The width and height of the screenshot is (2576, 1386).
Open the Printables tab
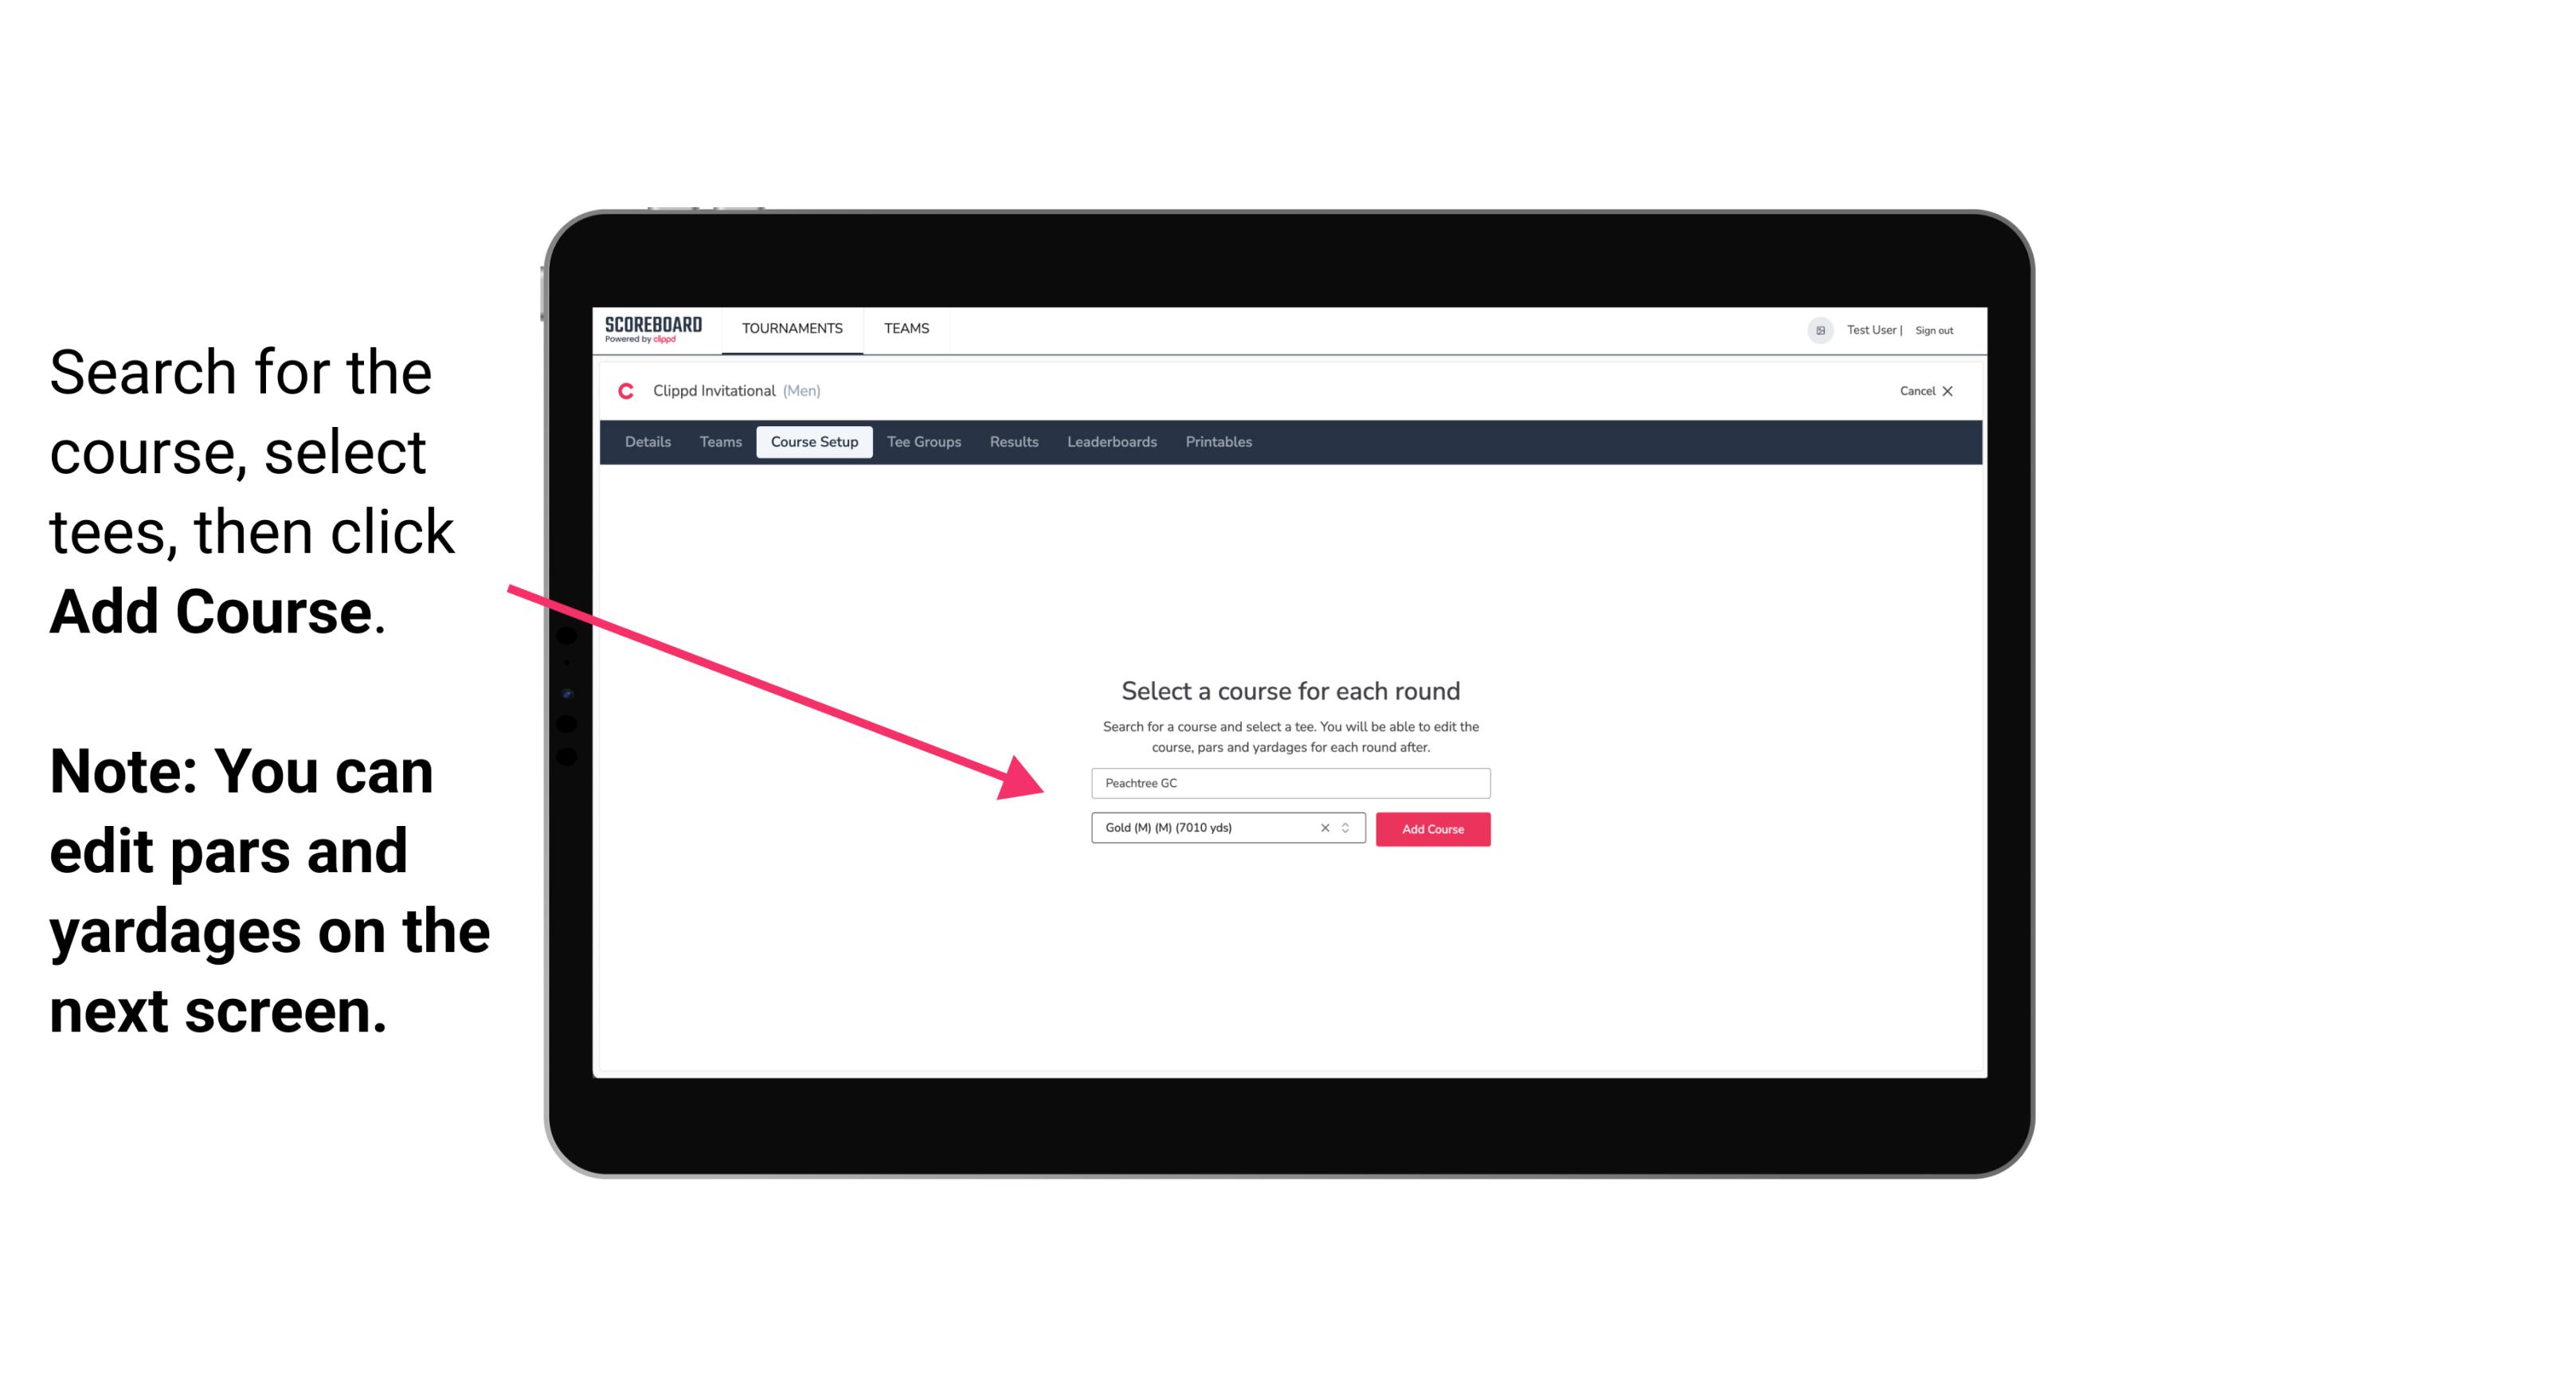pyautogui.click(x=1219, y=442)
